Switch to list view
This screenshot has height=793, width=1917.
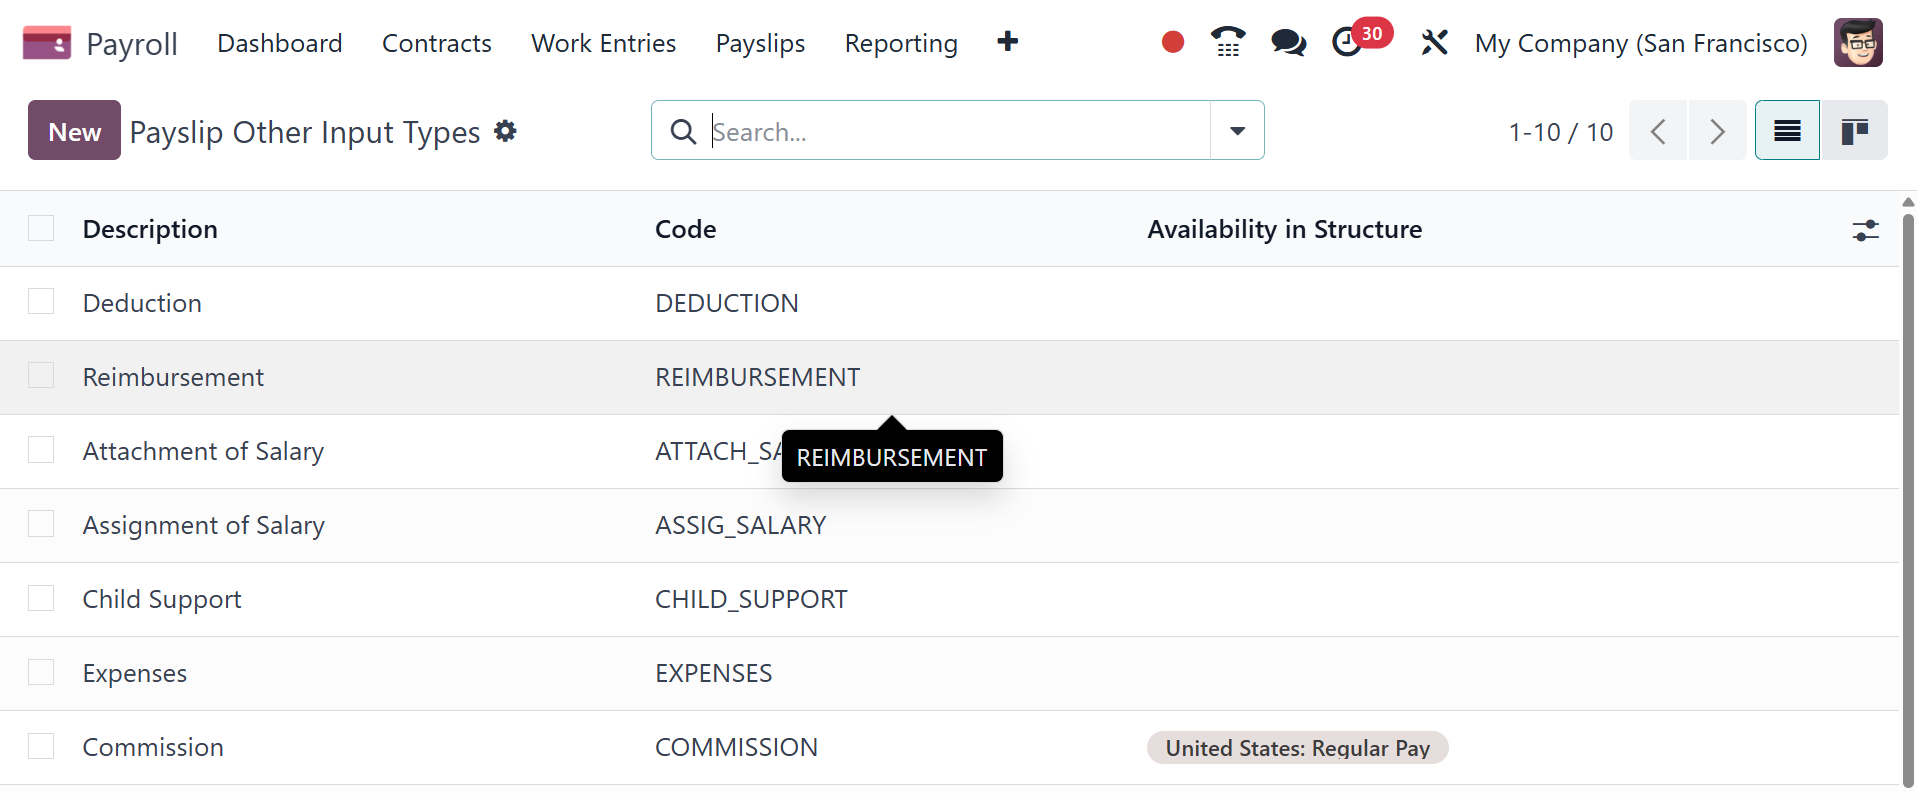pyautogui.click(x=1787, y=131)
